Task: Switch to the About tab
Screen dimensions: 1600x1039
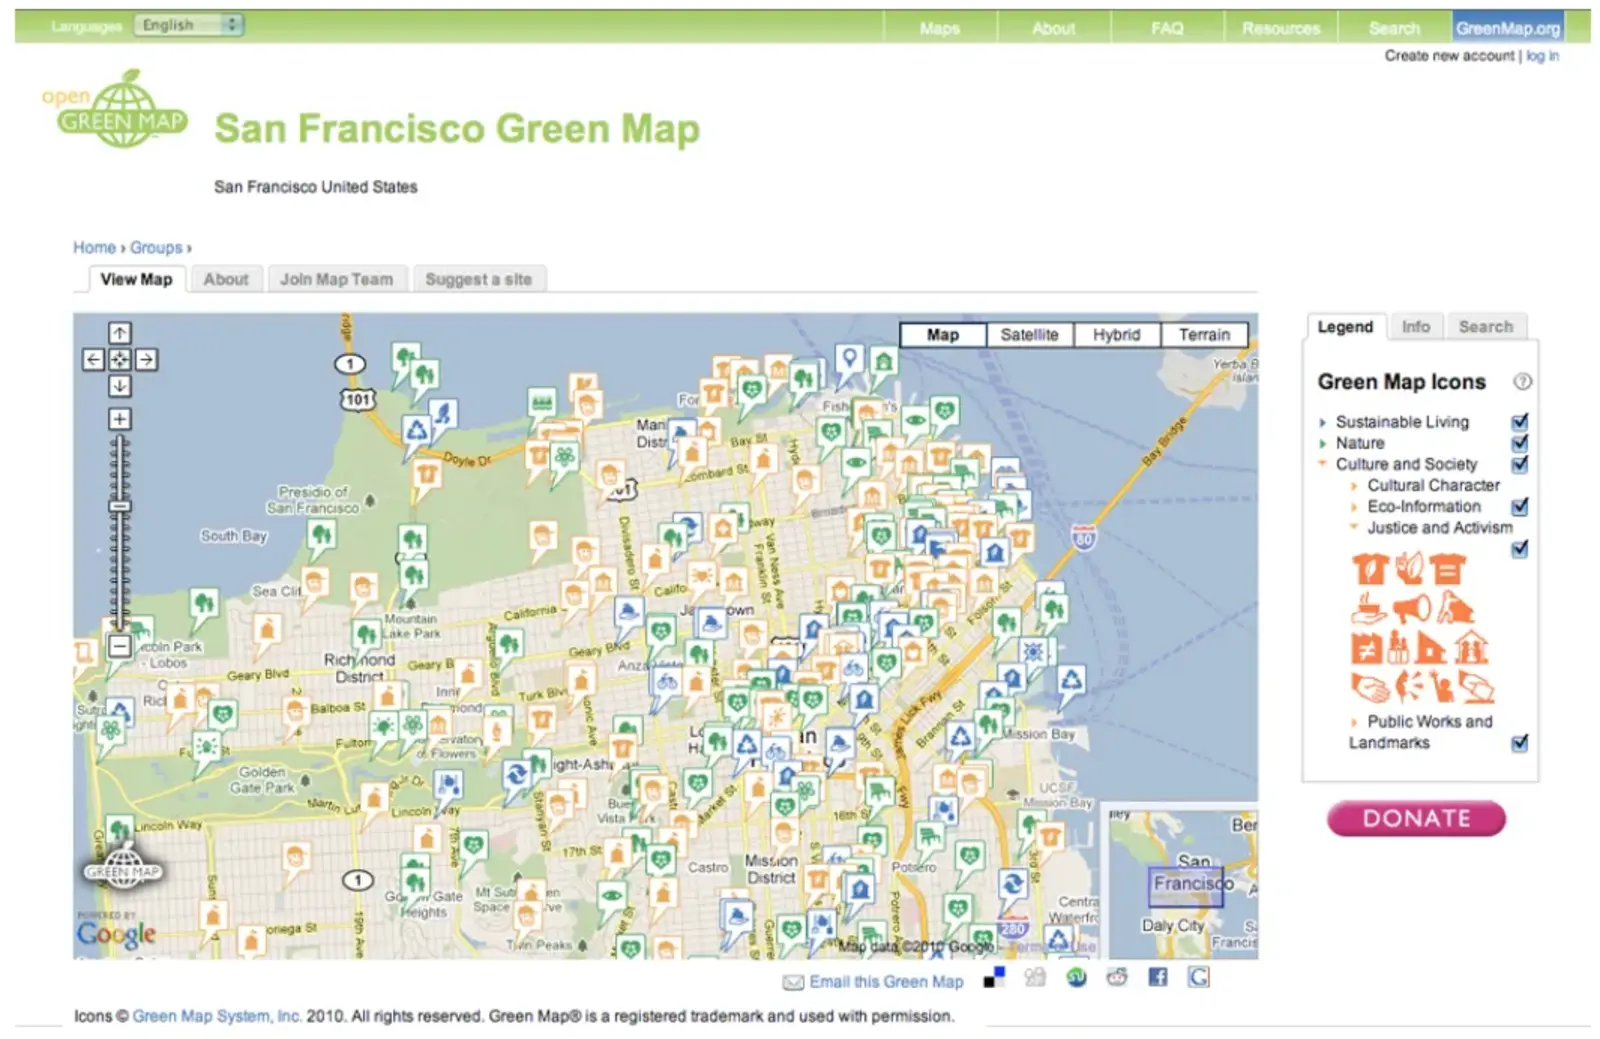Action: [226, 279]
